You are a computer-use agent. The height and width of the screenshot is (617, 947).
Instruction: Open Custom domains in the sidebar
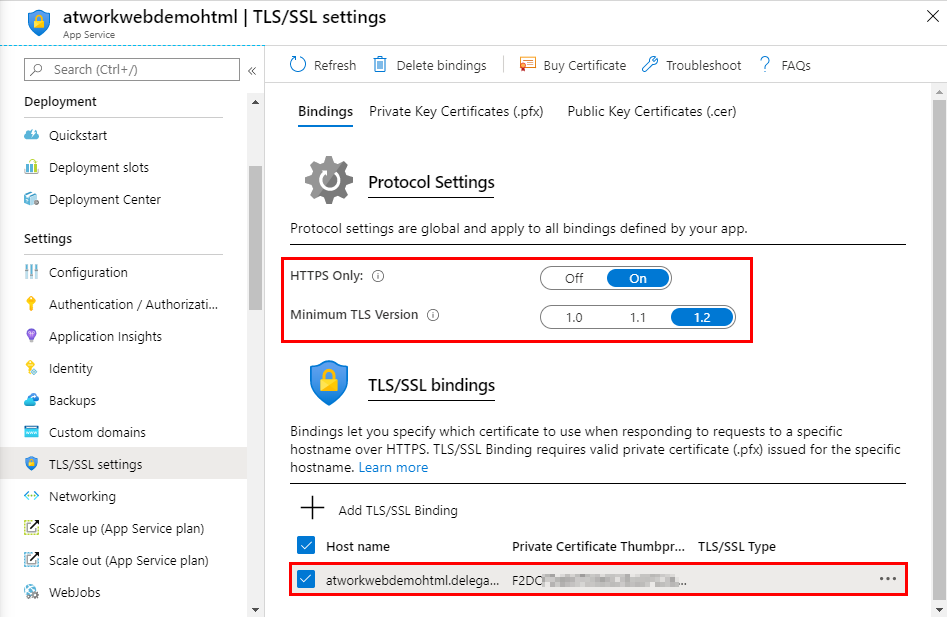[97, 432]
